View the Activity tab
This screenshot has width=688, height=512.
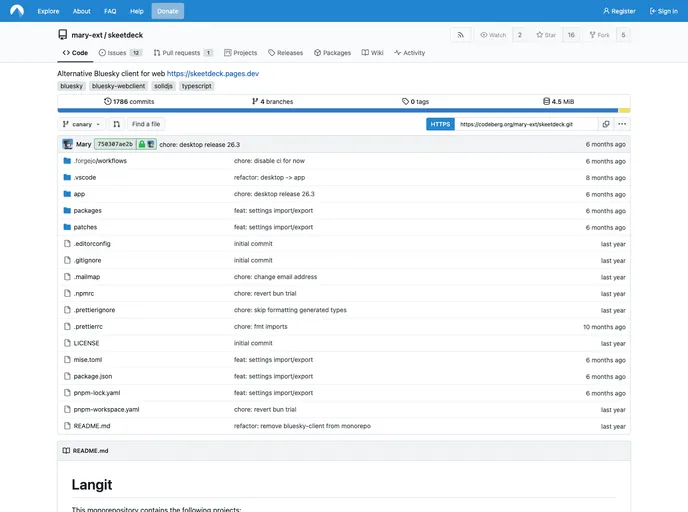409,53
